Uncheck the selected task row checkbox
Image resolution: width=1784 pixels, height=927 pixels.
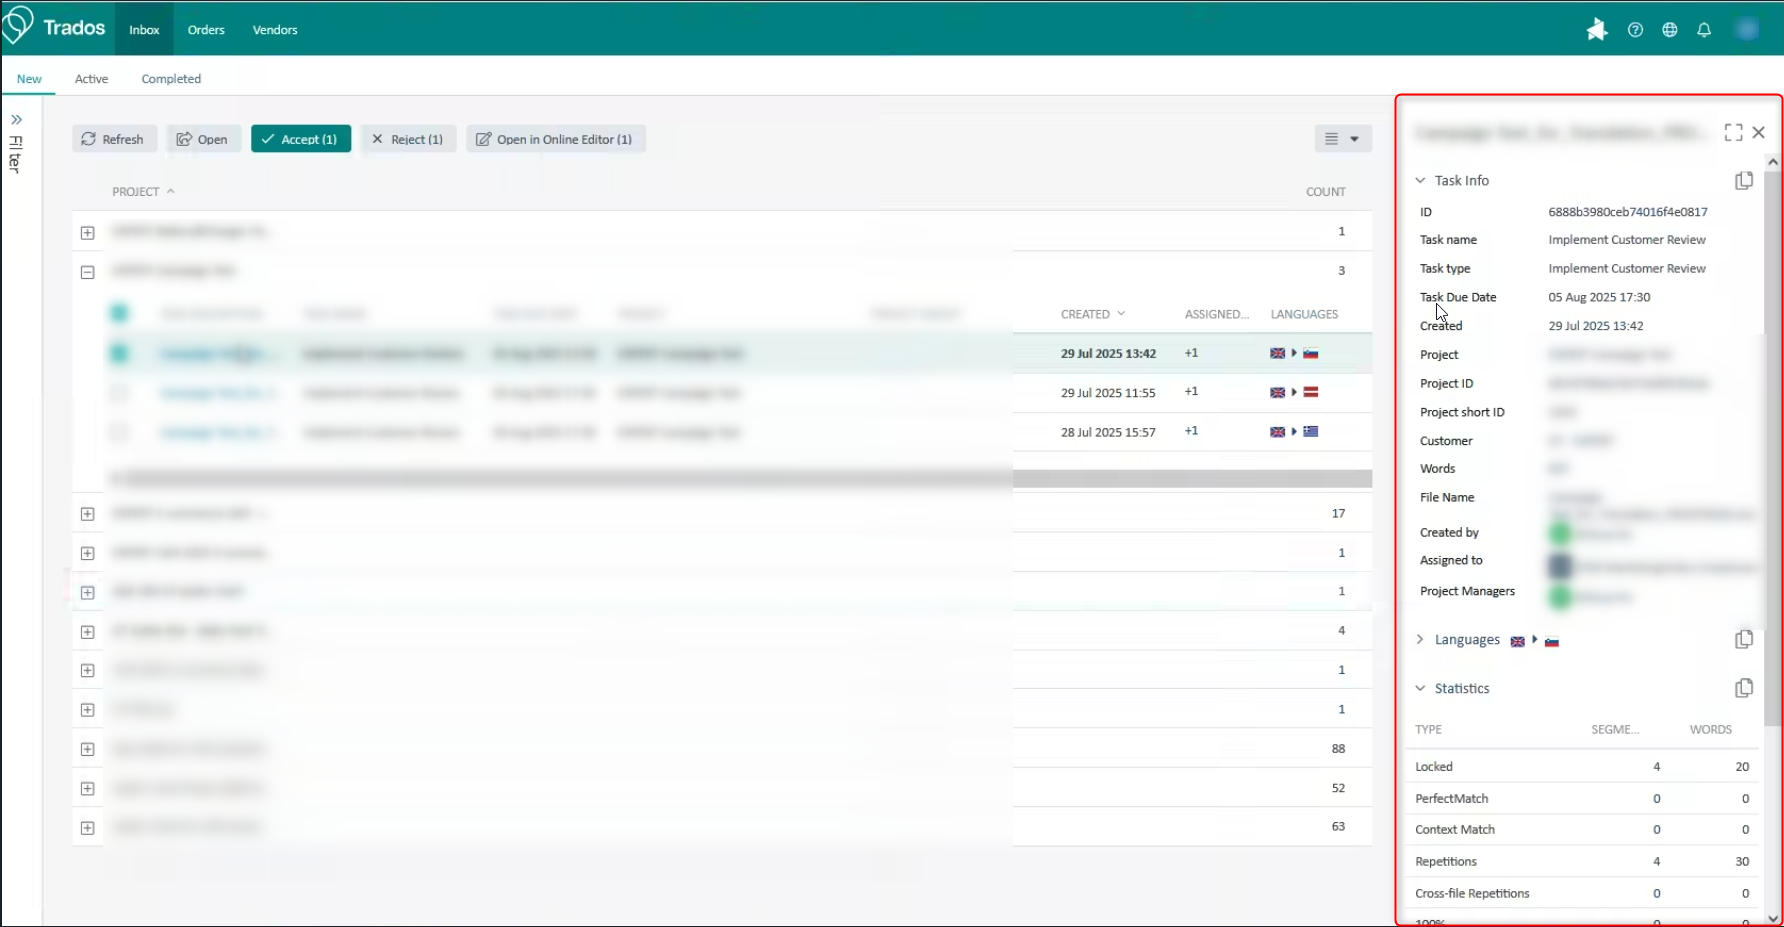119,353
